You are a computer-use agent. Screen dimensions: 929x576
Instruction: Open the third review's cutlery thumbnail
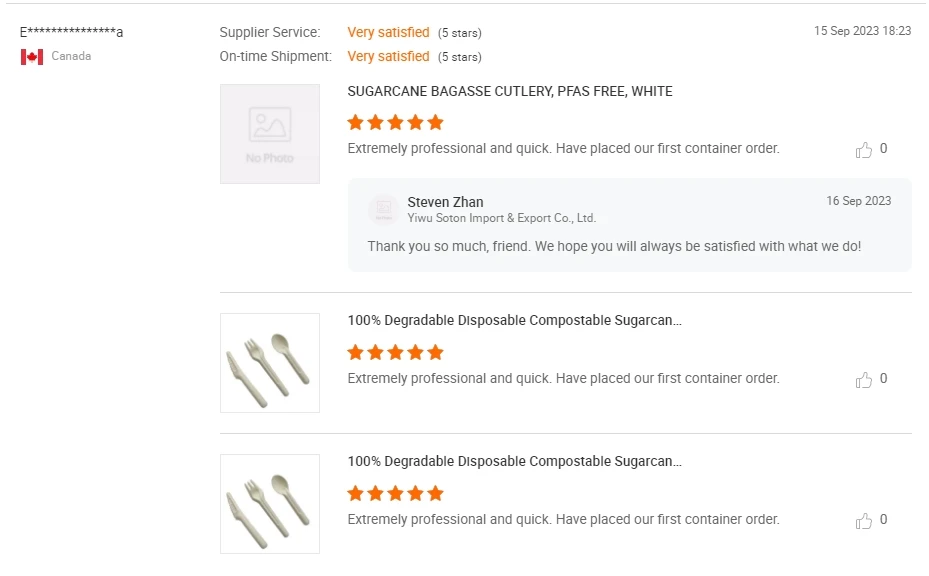click(270, 504)
